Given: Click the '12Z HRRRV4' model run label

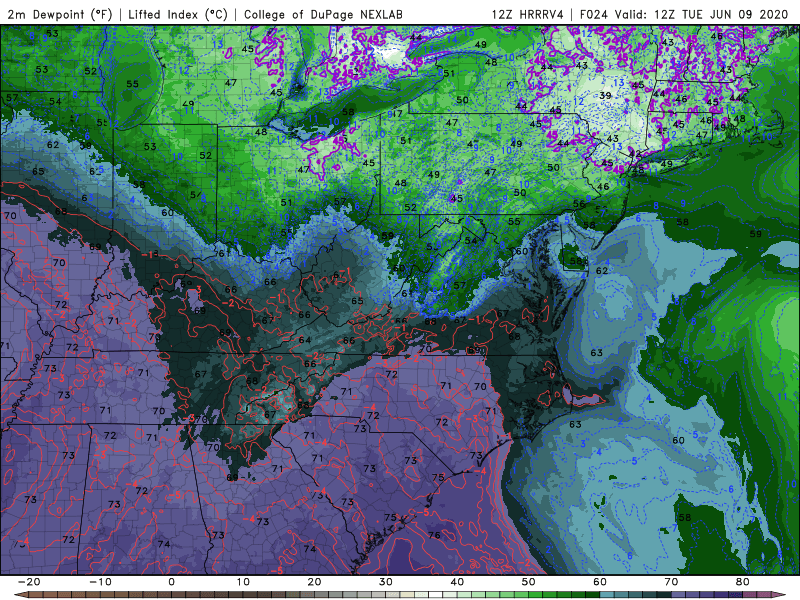Looking at the screenshot, I should click(528, 14).
